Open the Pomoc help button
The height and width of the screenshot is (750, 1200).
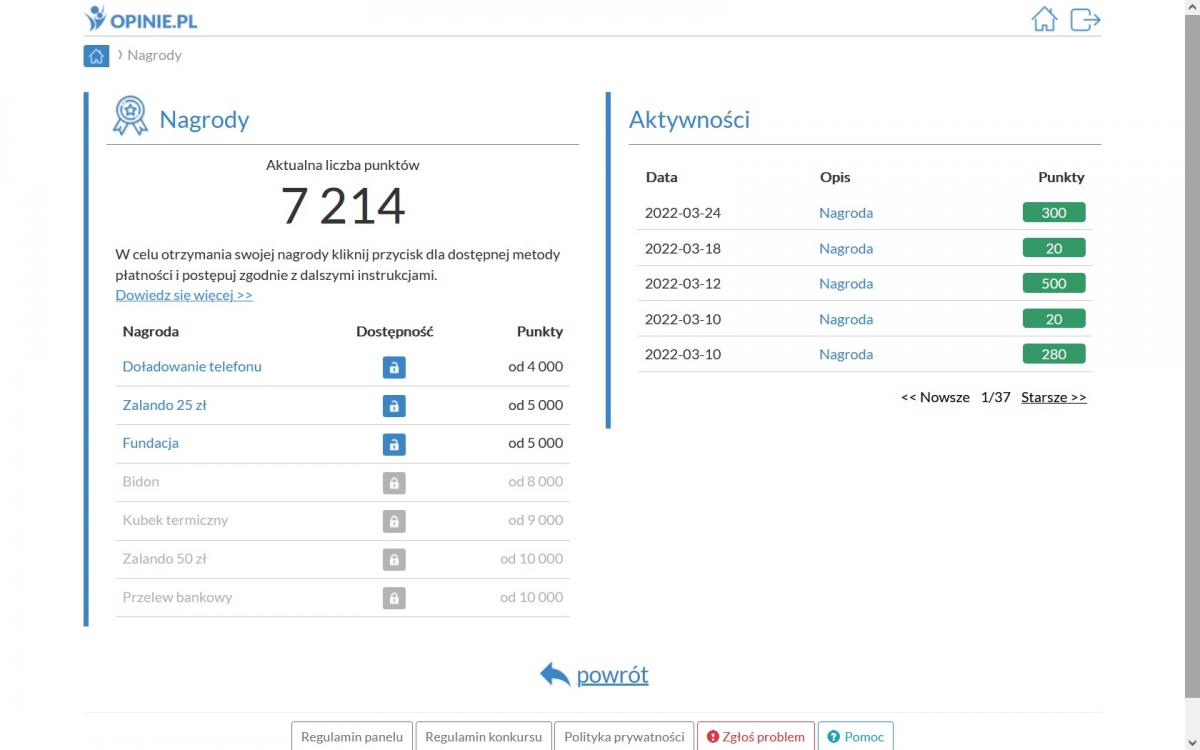856,736
